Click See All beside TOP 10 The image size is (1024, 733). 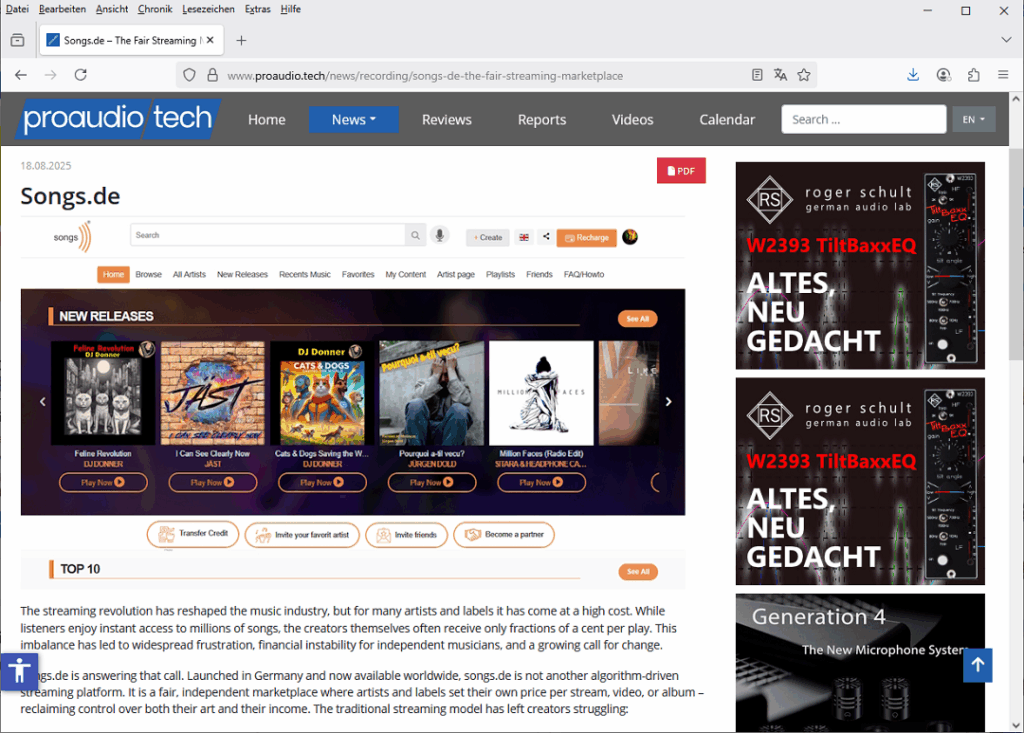(x=638, y=572)
